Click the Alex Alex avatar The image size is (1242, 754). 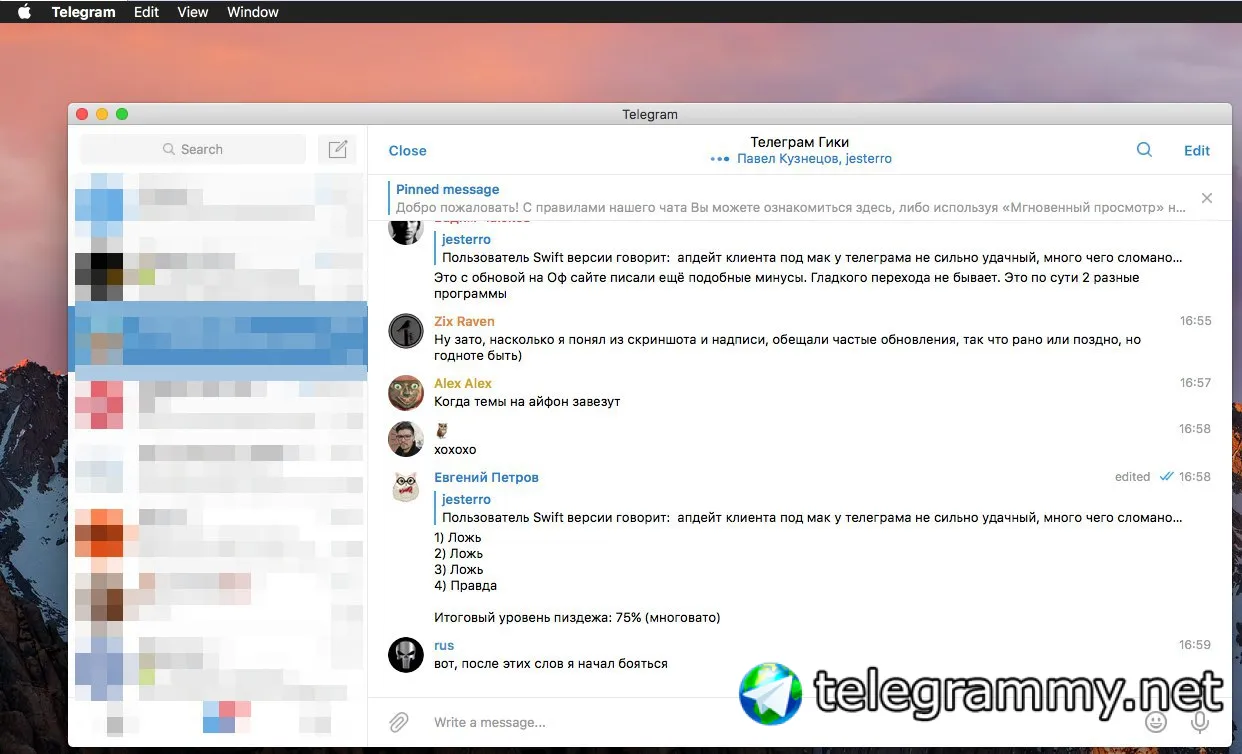pyautogui.click(x=406, y=393)
